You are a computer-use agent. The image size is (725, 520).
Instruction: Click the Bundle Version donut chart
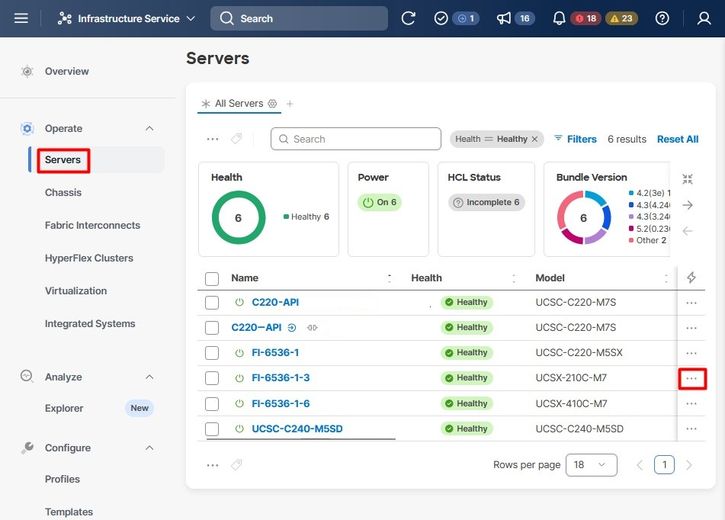pyautogui.click(x=584, y=218)
